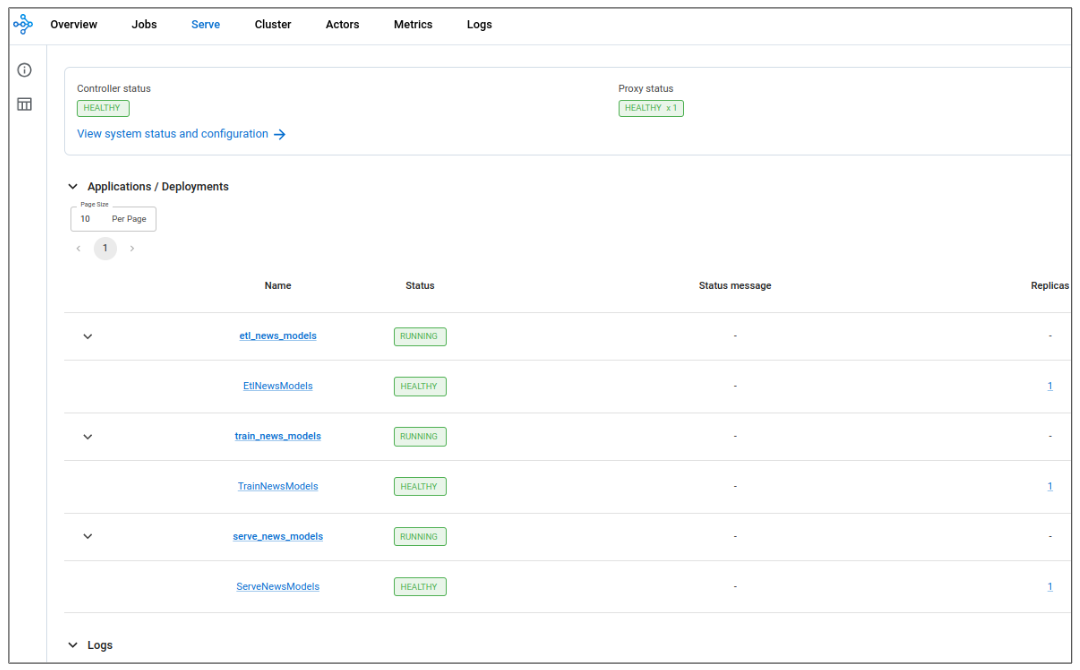Switch to the Metrics tab
The width and height of the screenshot is (1080, 670).
click(x=413, y=25)
